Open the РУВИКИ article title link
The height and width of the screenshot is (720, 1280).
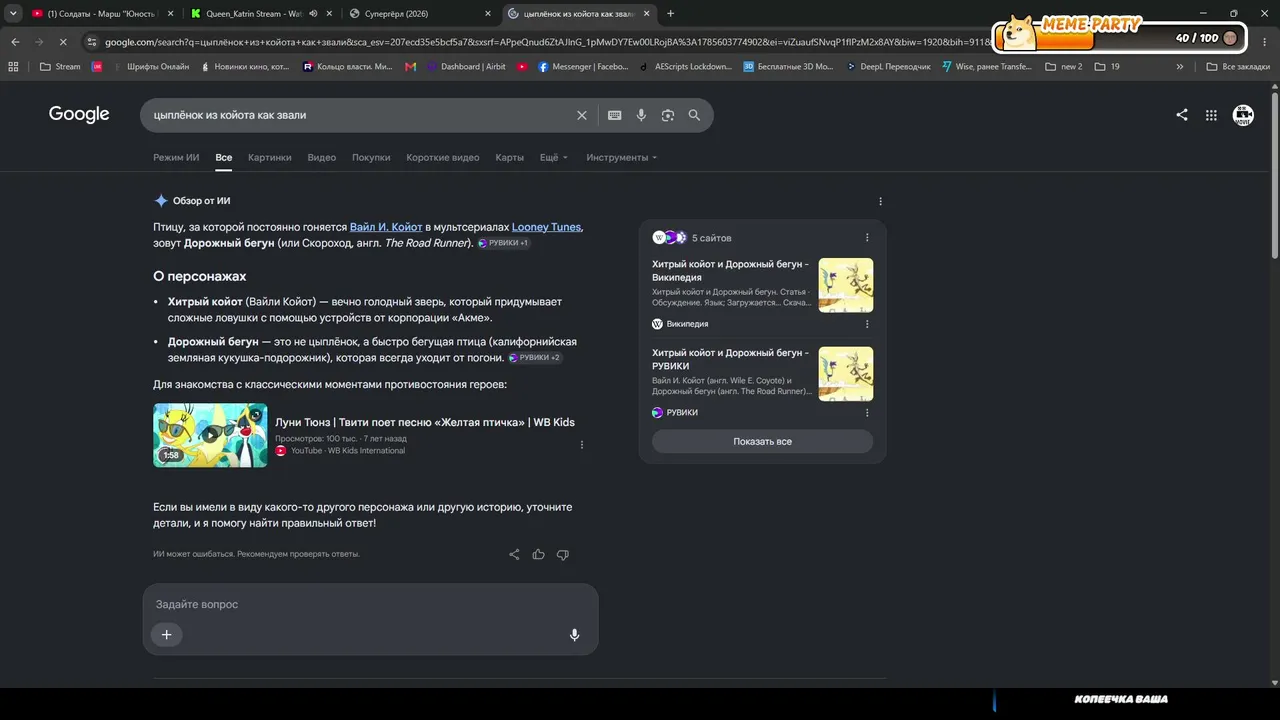click(731, 359)
